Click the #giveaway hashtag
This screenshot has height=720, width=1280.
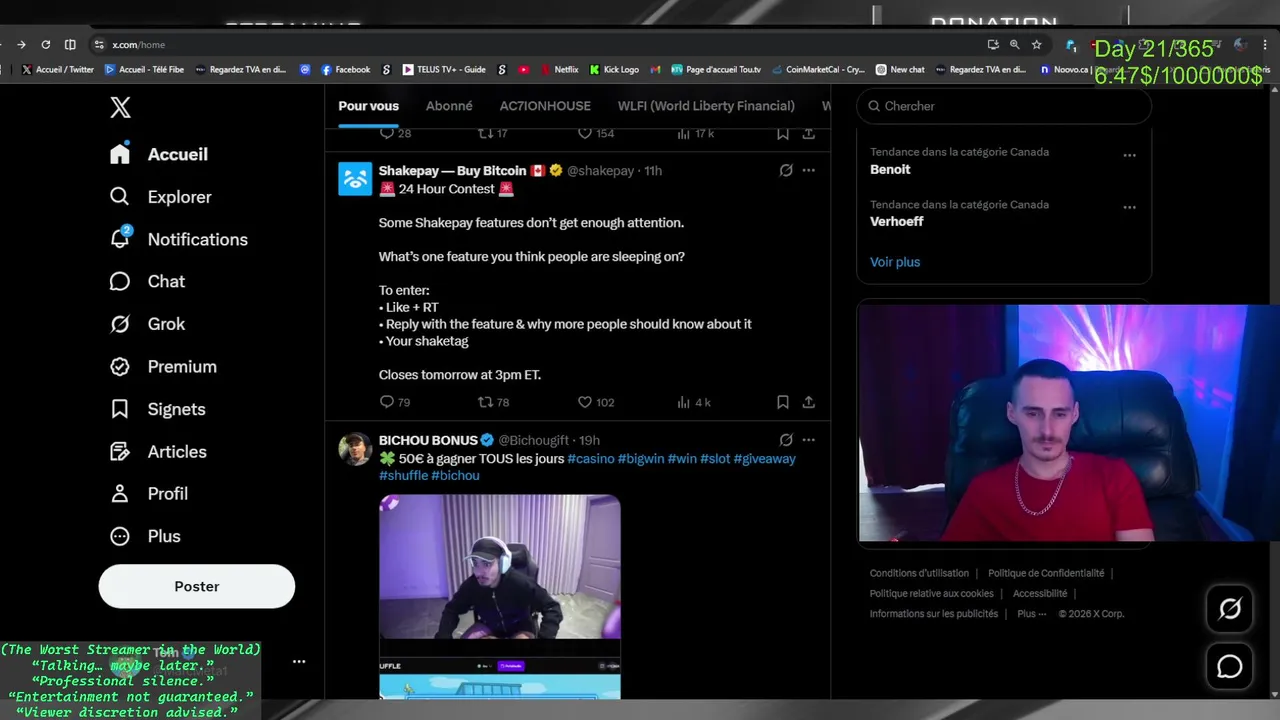(x=765, y=458)
